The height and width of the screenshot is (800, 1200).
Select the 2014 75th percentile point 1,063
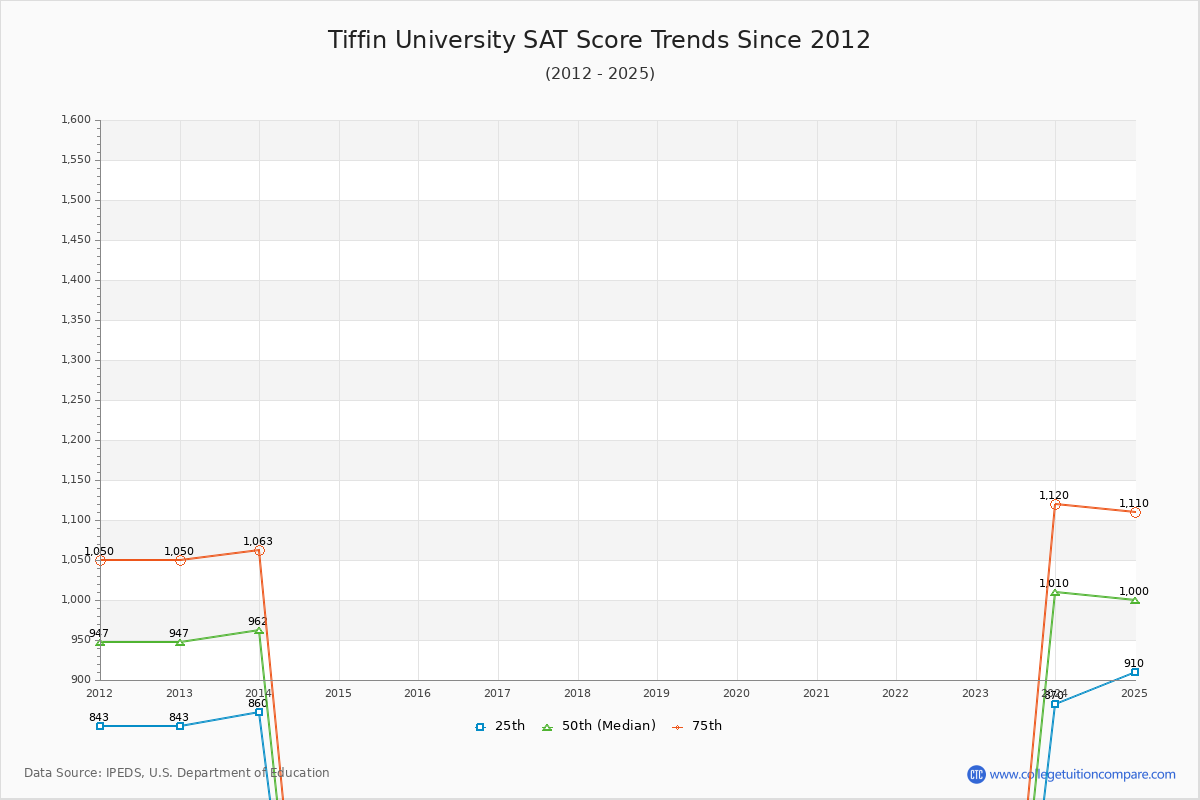(x=259, y=550)
